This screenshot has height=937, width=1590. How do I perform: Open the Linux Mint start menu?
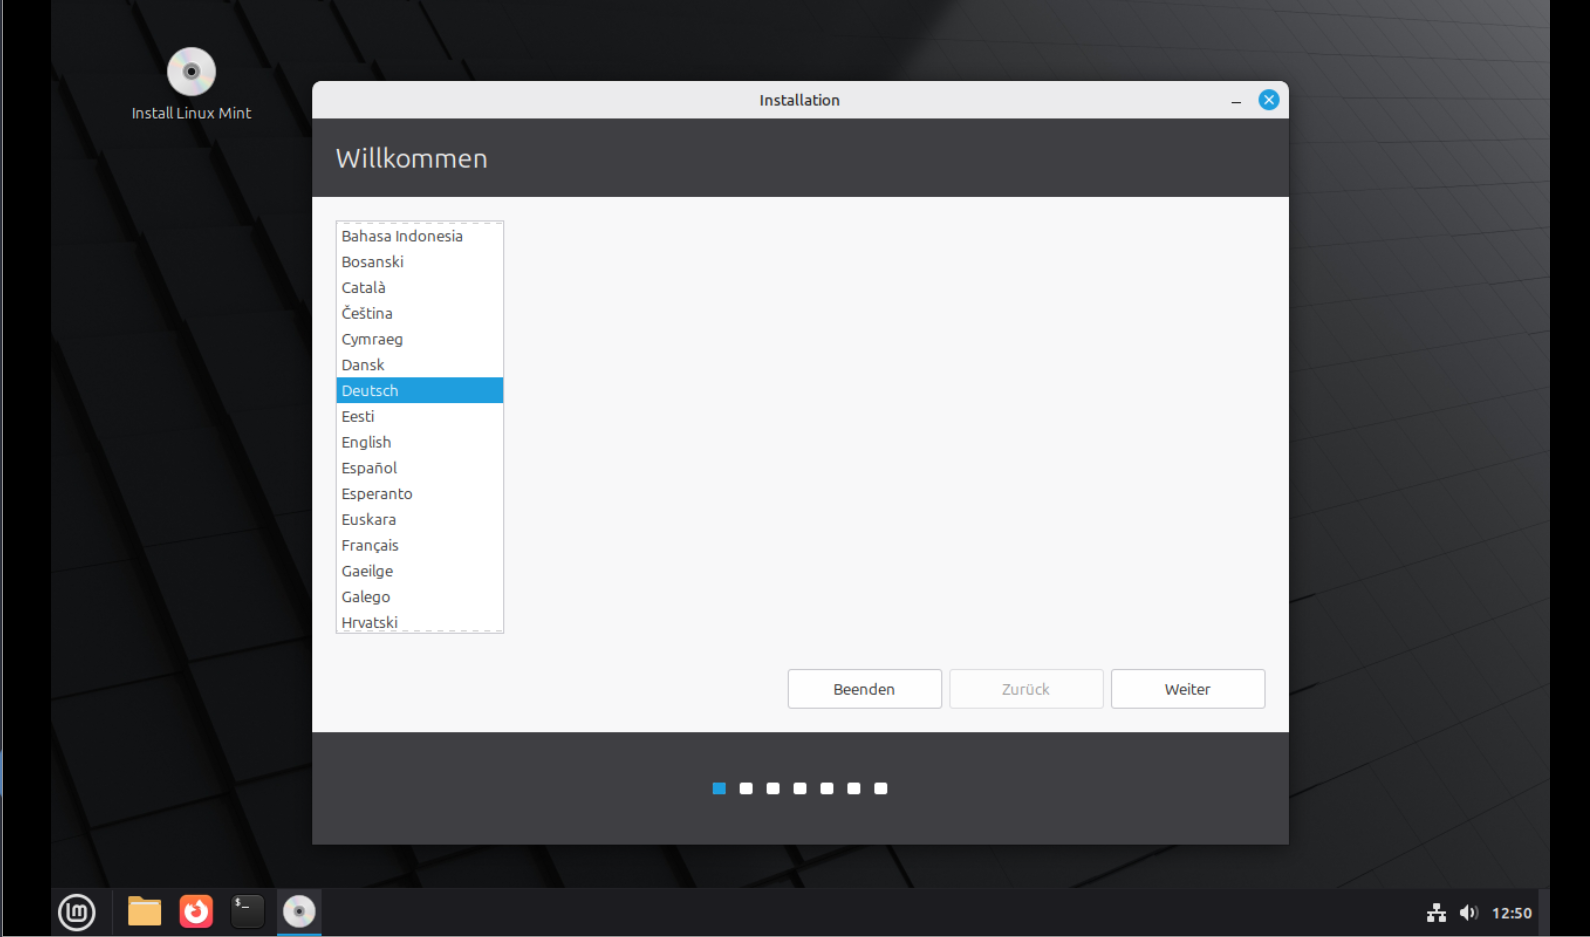[77, 911]
